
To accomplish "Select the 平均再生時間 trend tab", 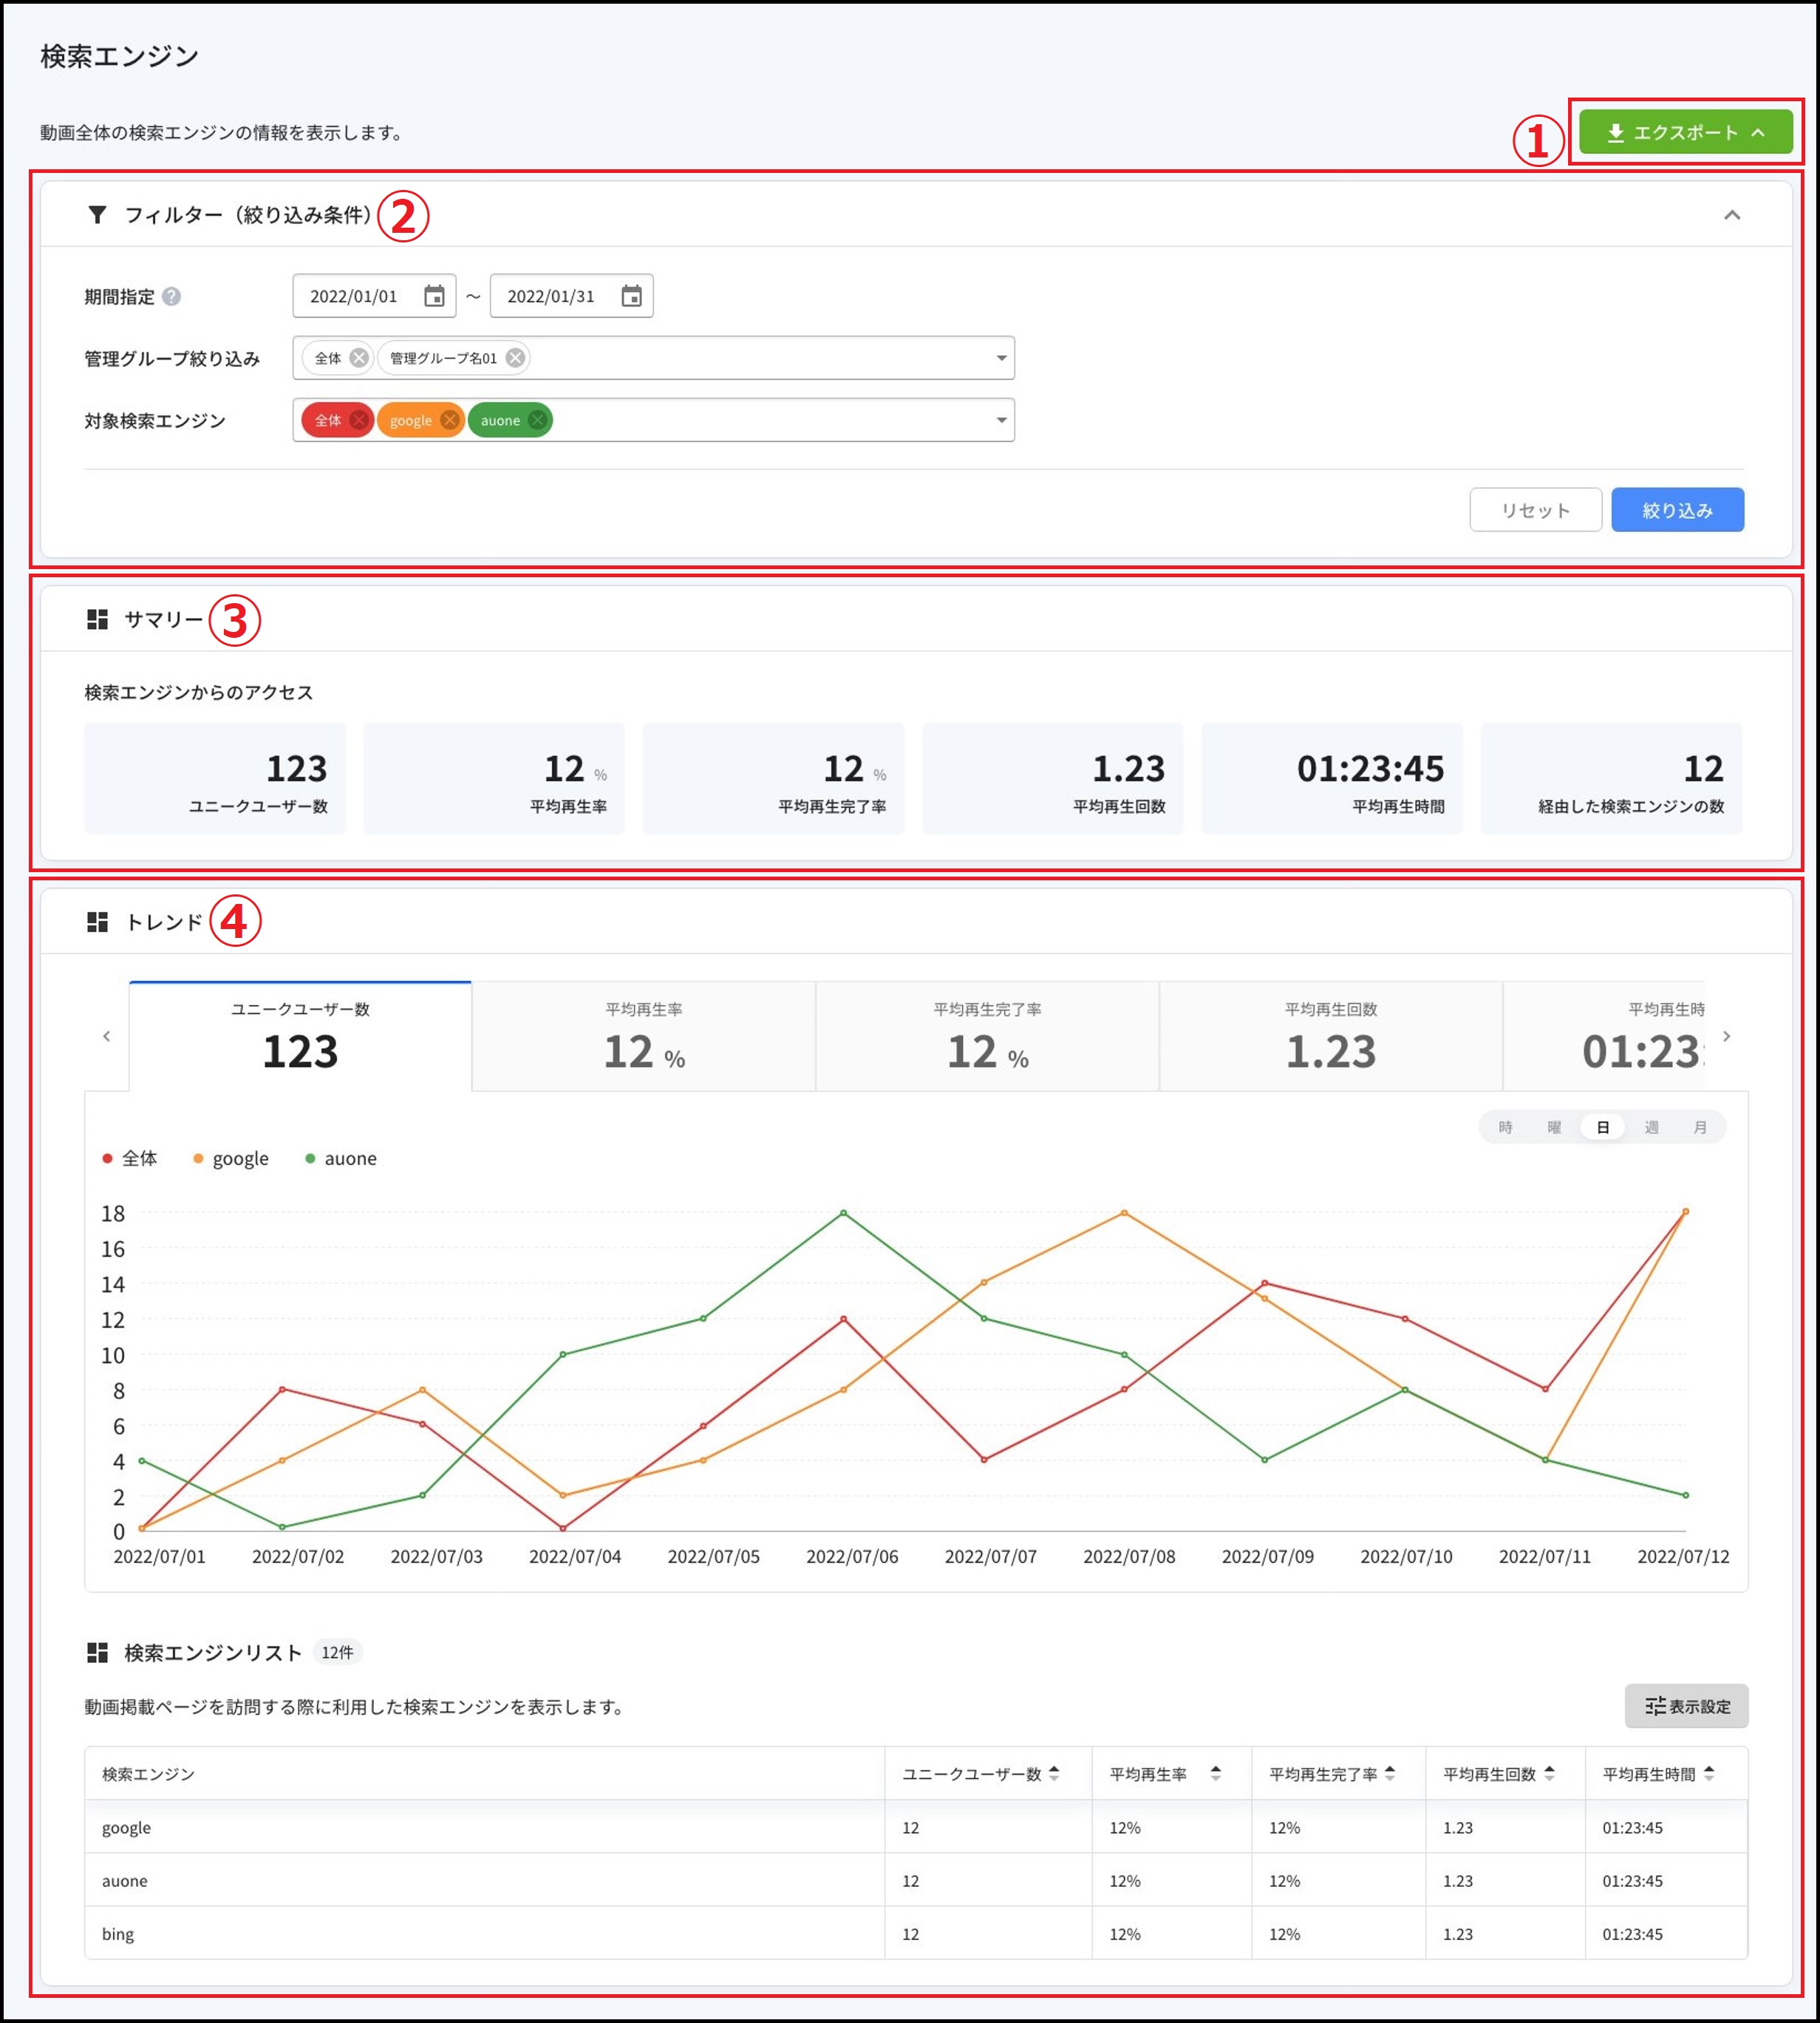I will (x=1605, y=1036).
